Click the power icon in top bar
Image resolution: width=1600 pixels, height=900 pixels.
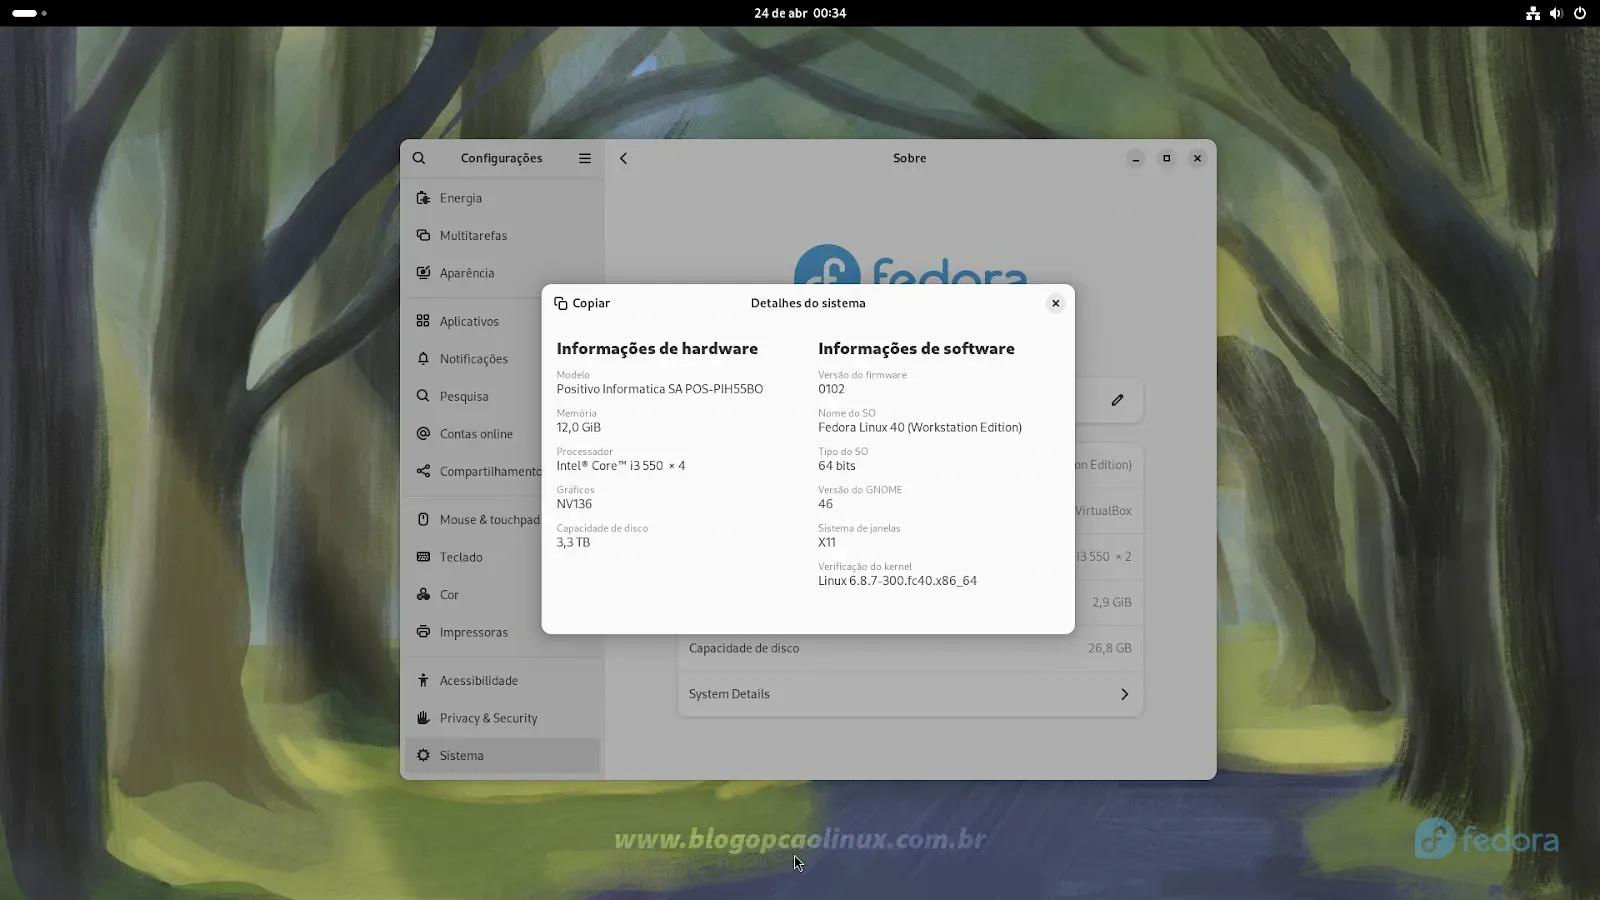tap(1580, 13)
